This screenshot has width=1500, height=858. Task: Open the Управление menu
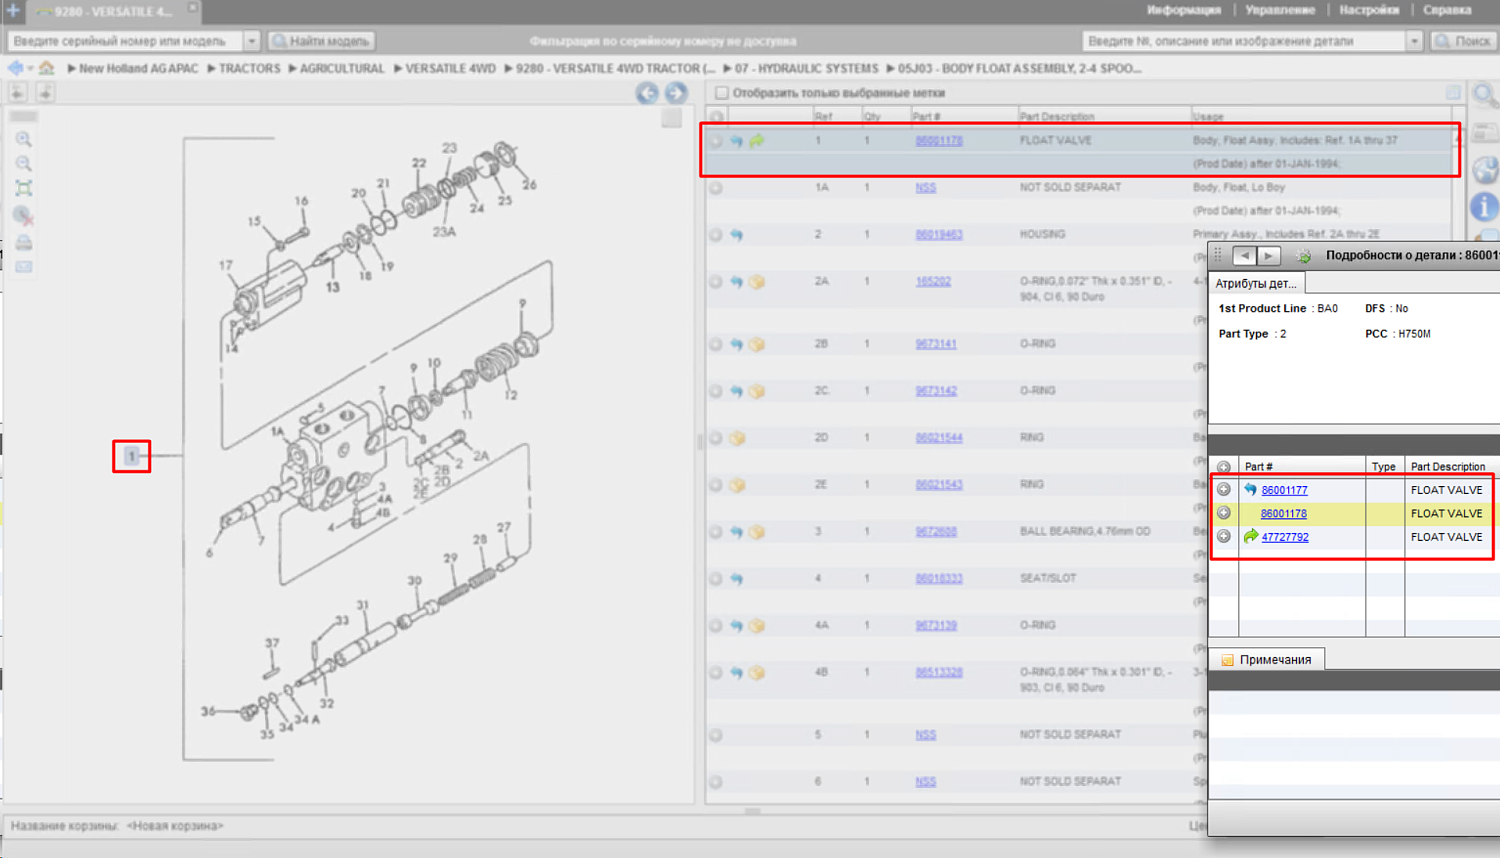coord(1280,10)
